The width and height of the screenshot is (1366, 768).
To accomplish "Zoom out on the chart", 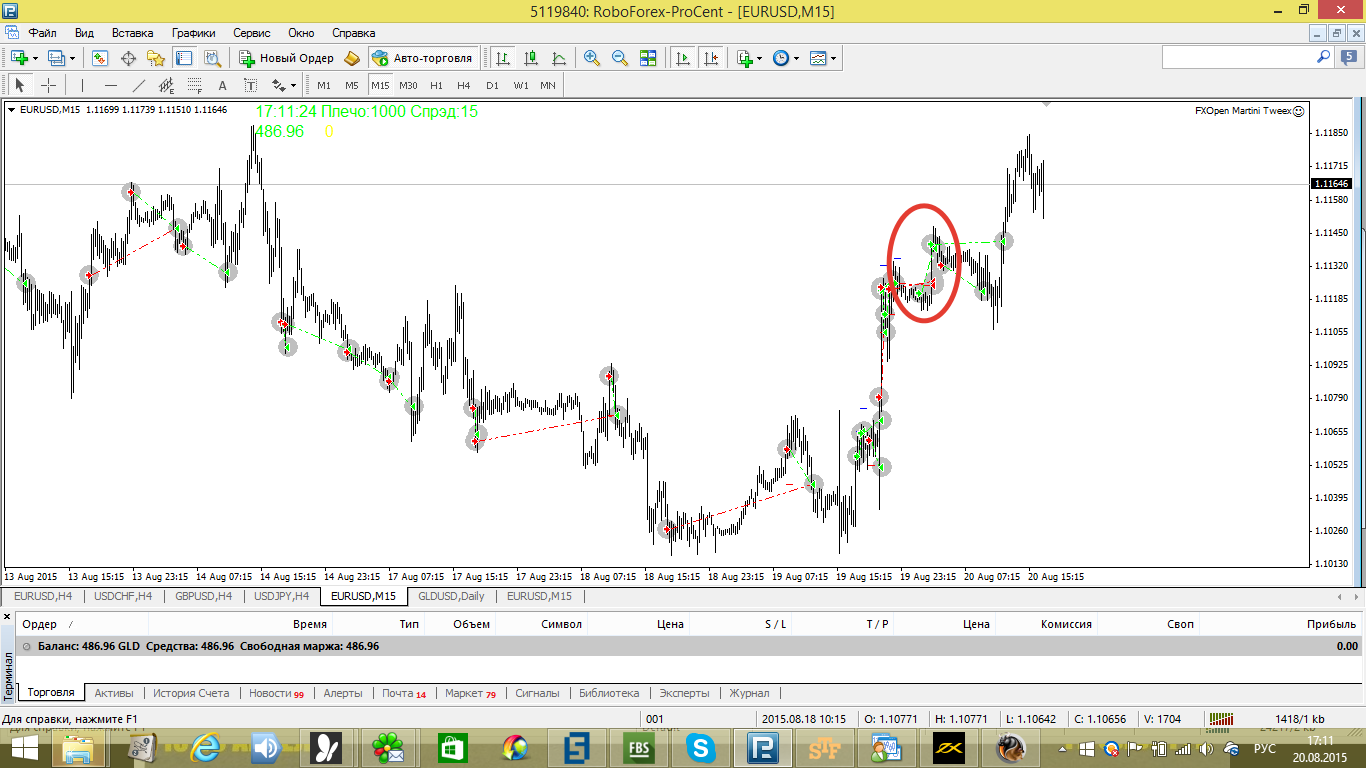I will click(620, 58).
